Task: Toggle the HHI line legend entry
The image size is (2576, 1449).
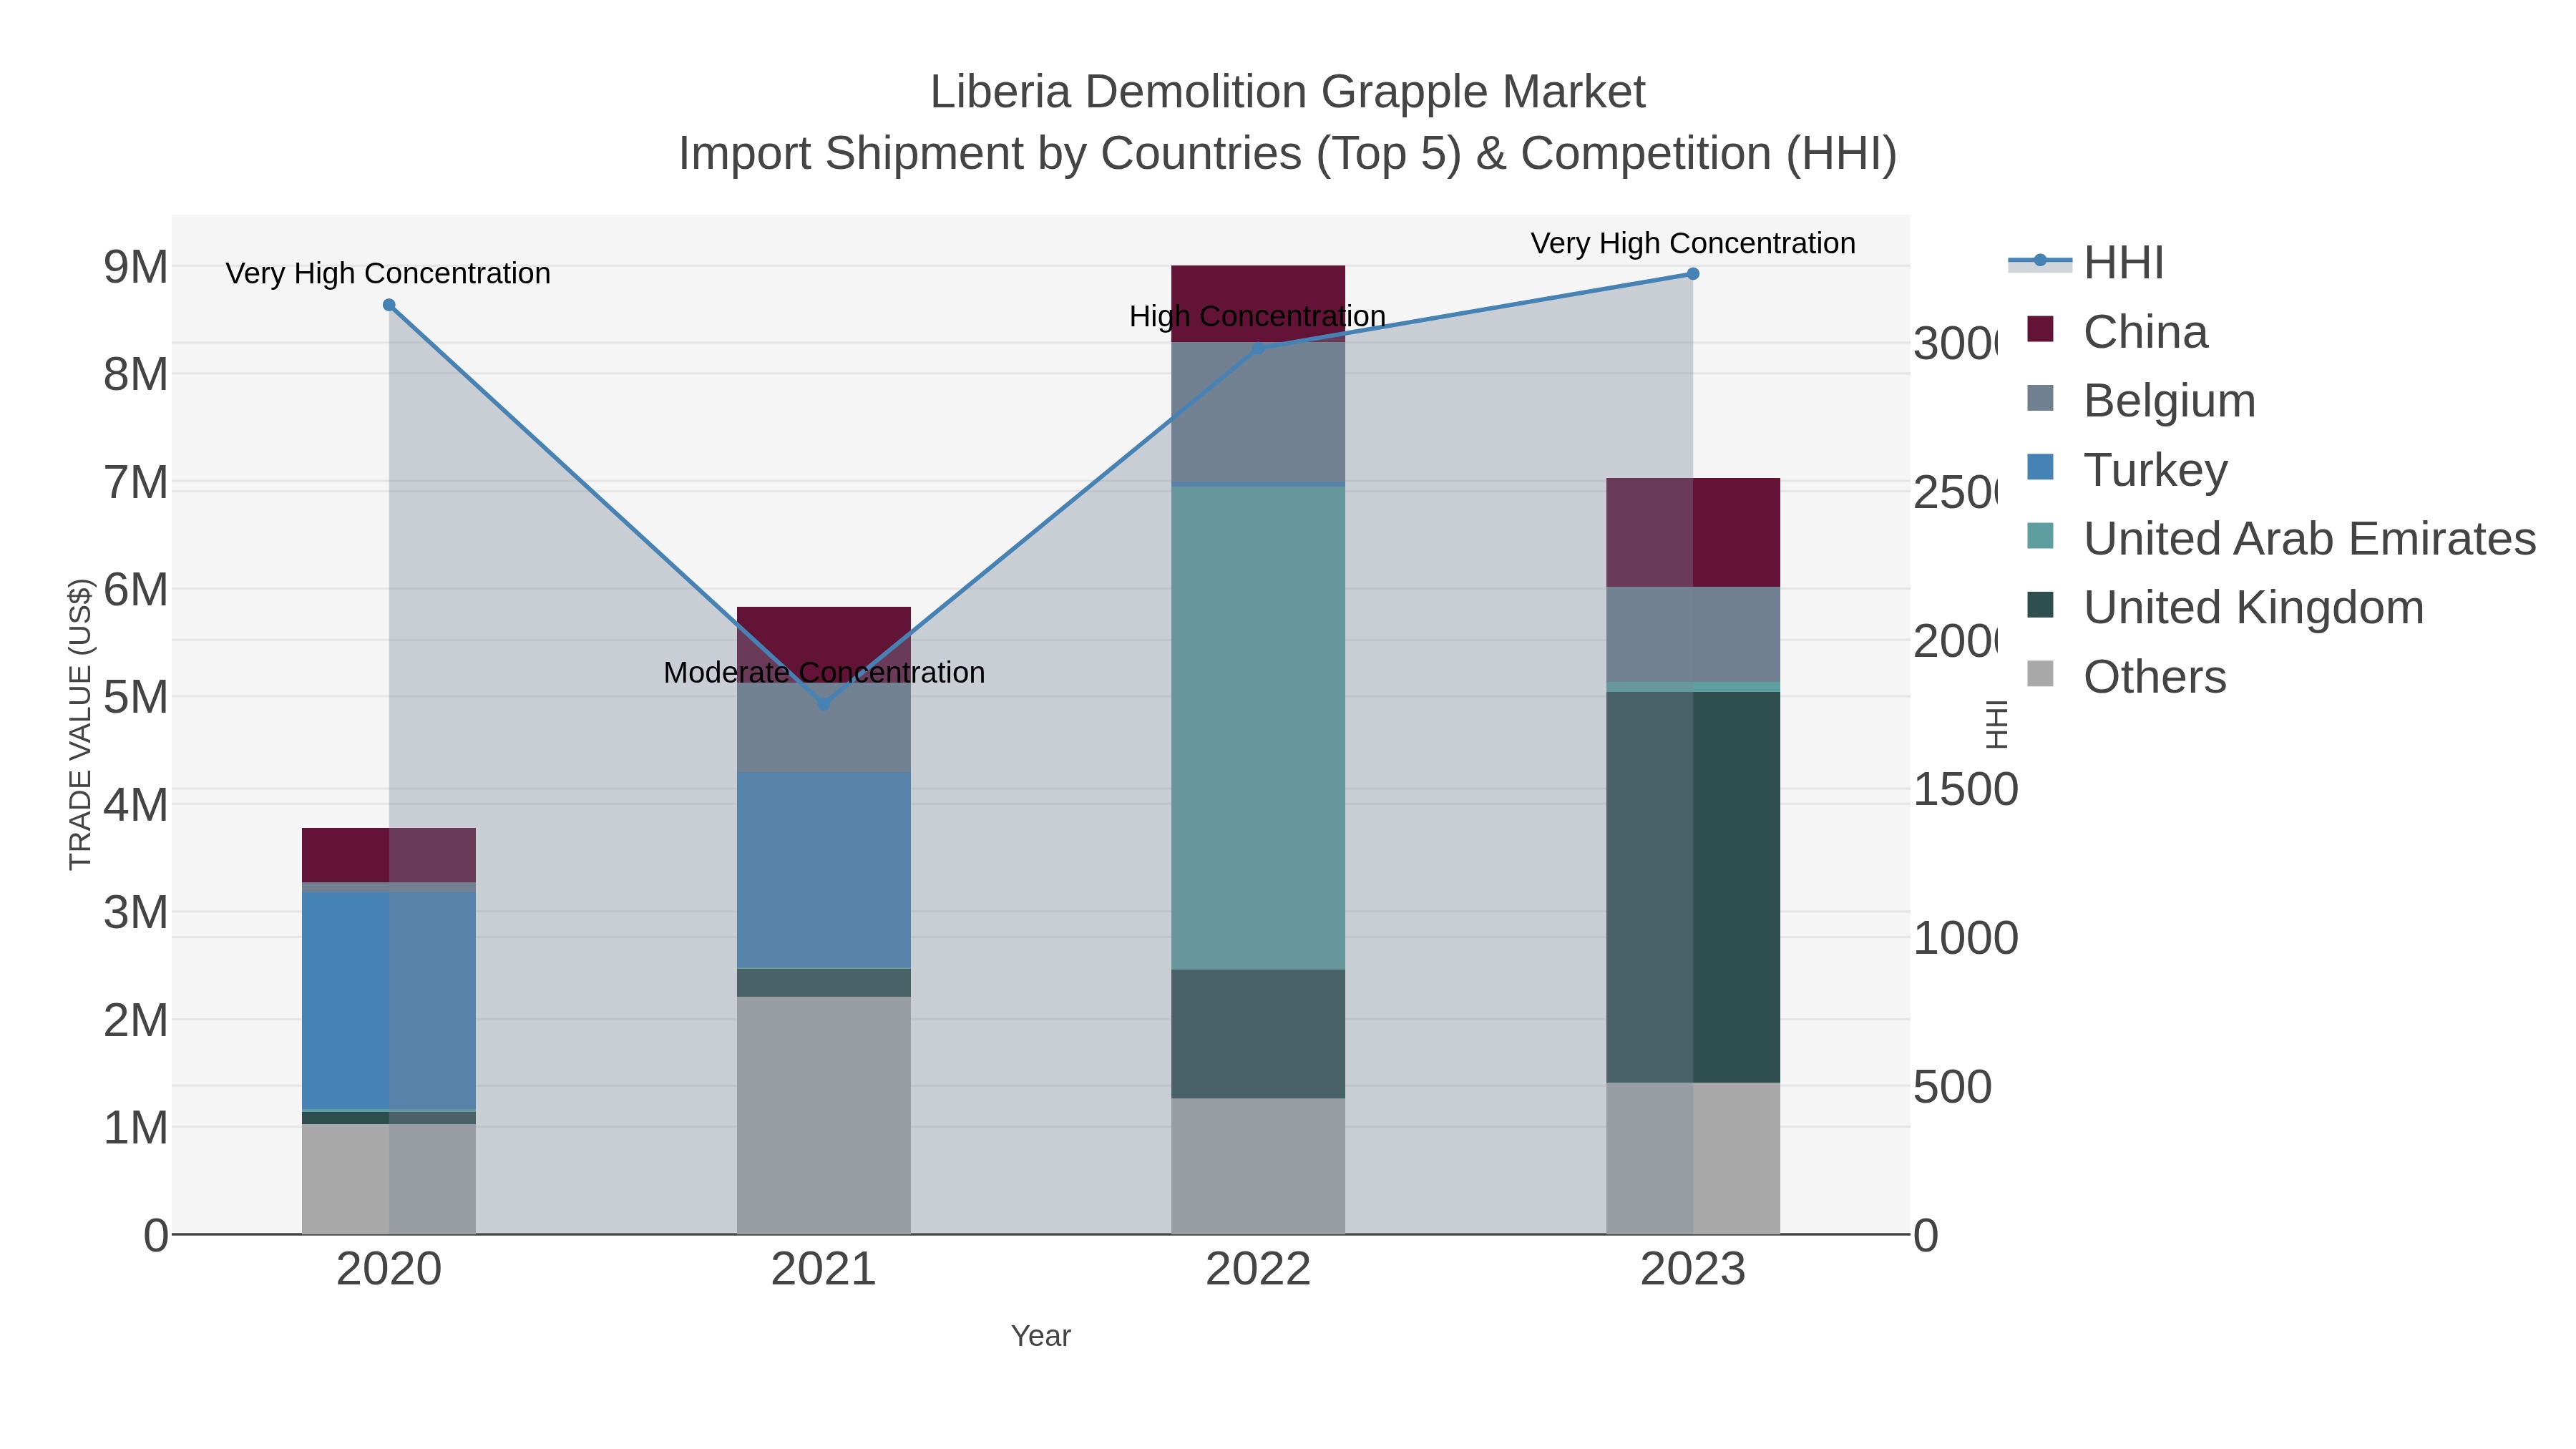Action: click(x=2086, y=263)
